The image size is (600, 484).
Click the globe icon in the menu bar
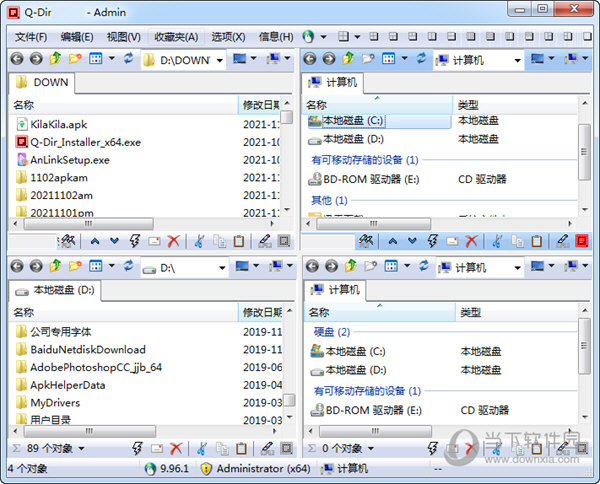pyautogui.click(x=308, y=37)
